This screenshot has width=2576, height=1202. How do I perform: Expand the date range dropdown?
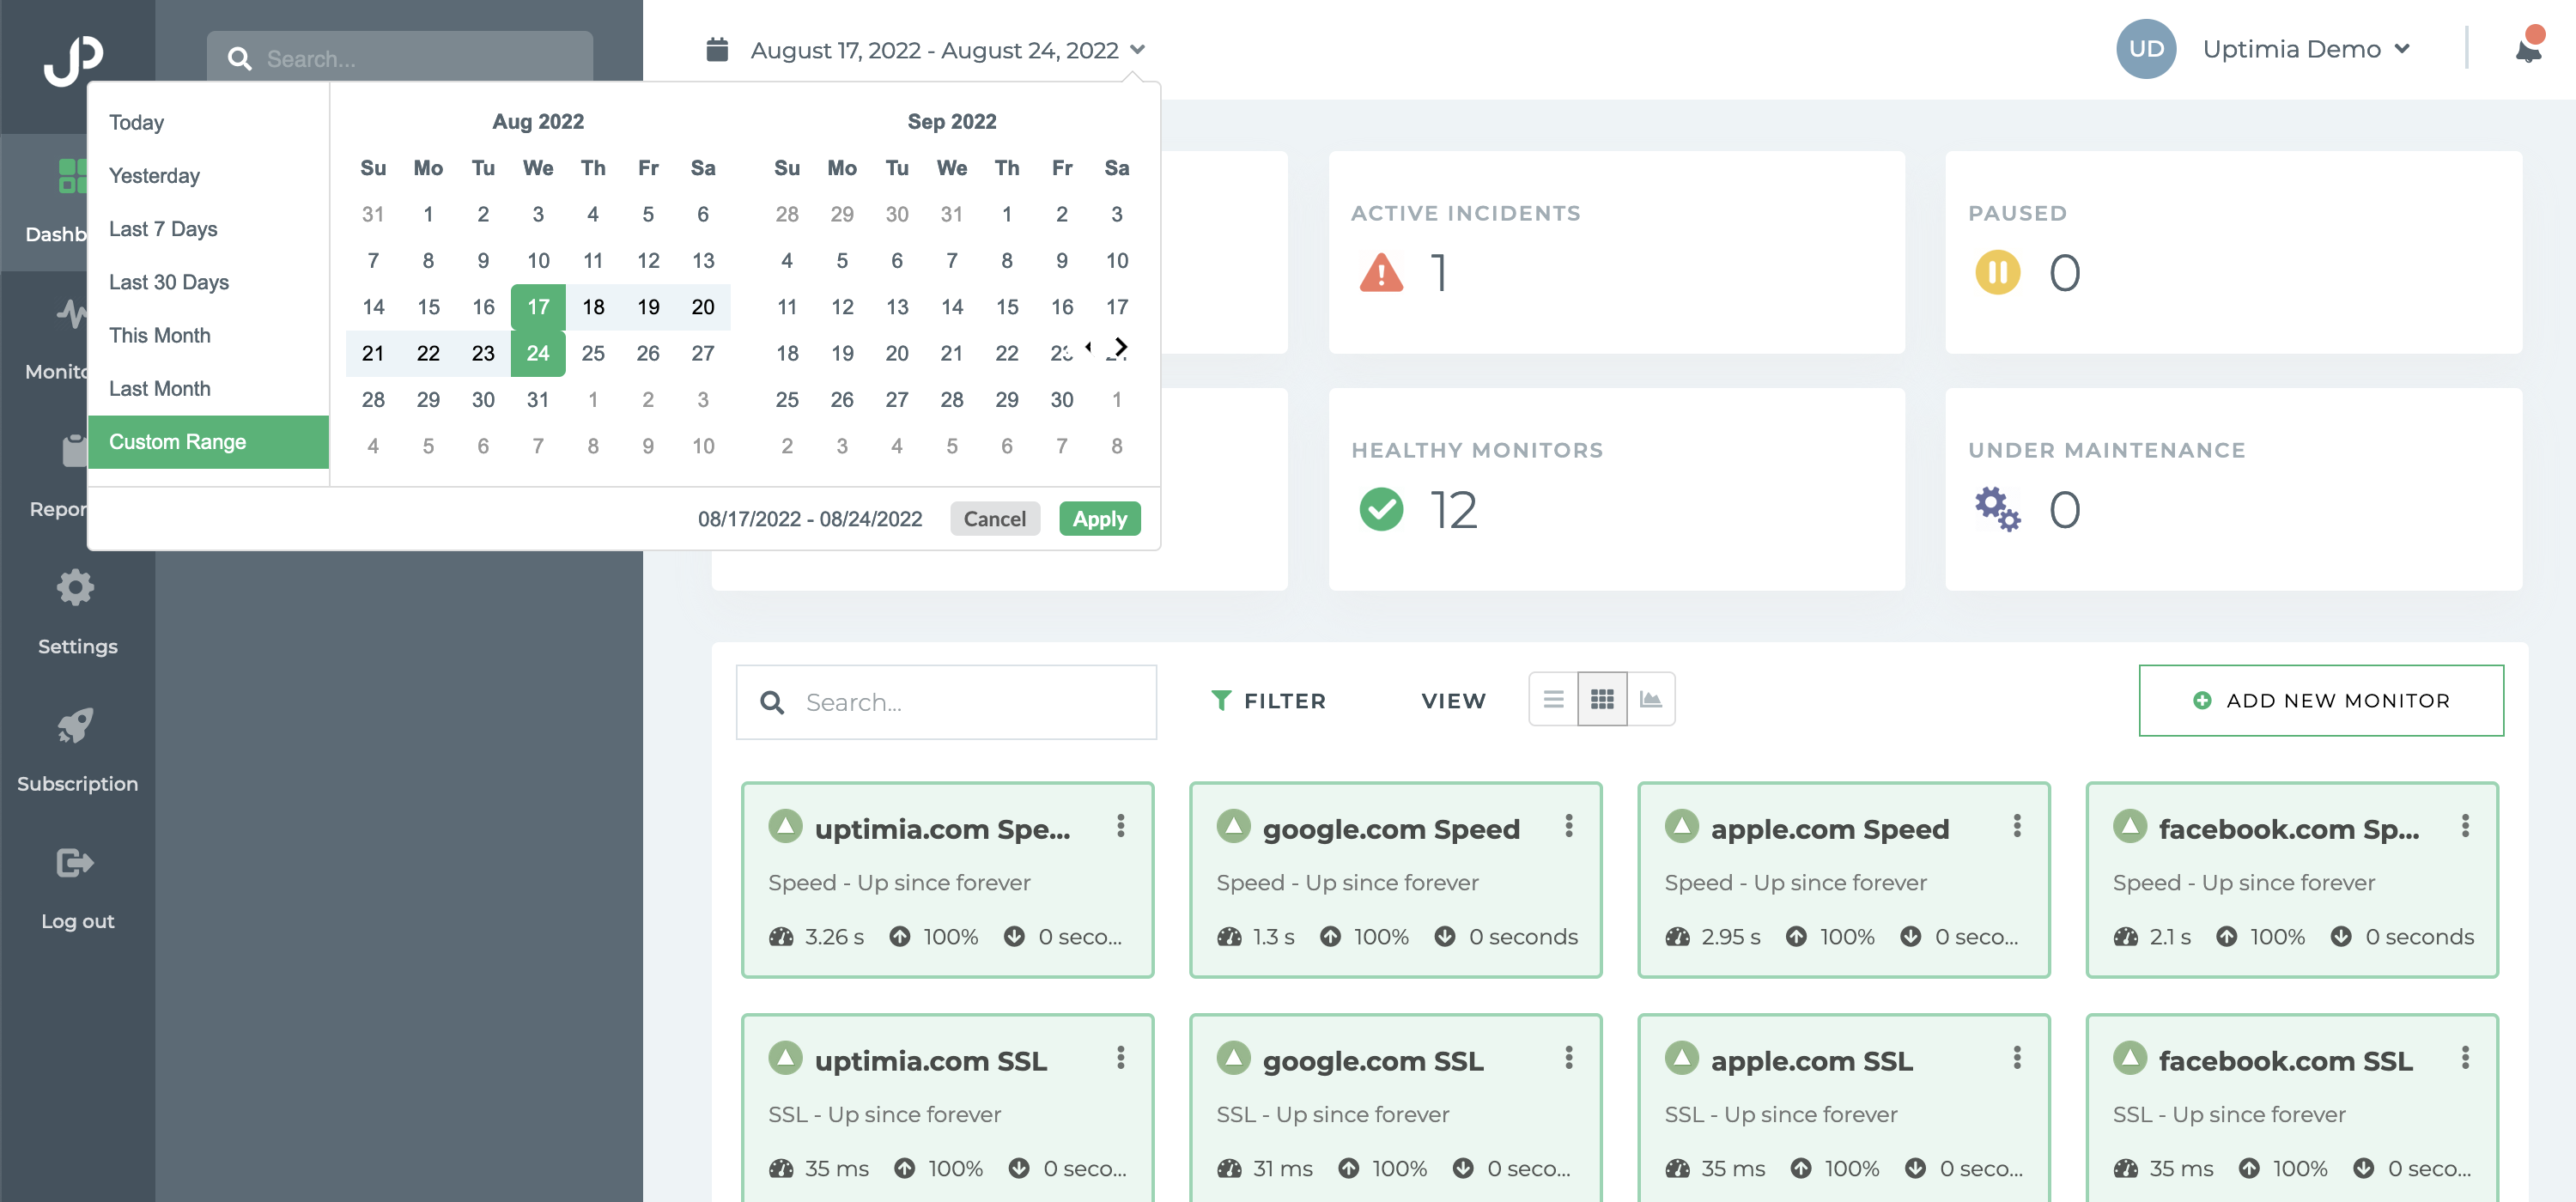point(1137,49)
